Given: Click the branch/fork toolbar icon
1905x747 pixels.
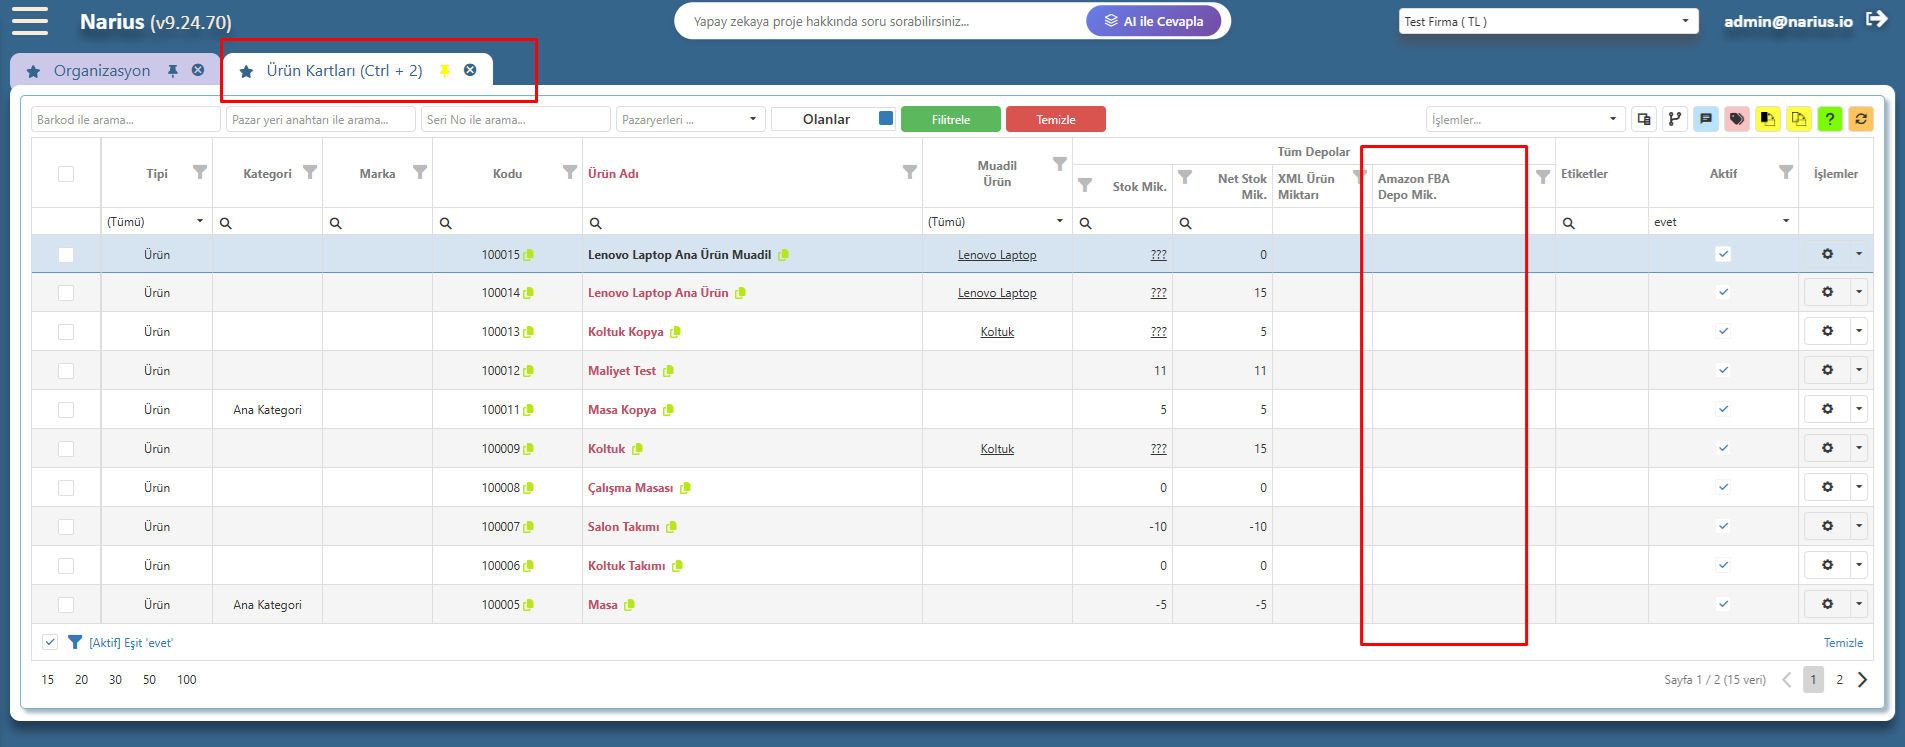Looking at the screenshot, I should coord(1675,119).
